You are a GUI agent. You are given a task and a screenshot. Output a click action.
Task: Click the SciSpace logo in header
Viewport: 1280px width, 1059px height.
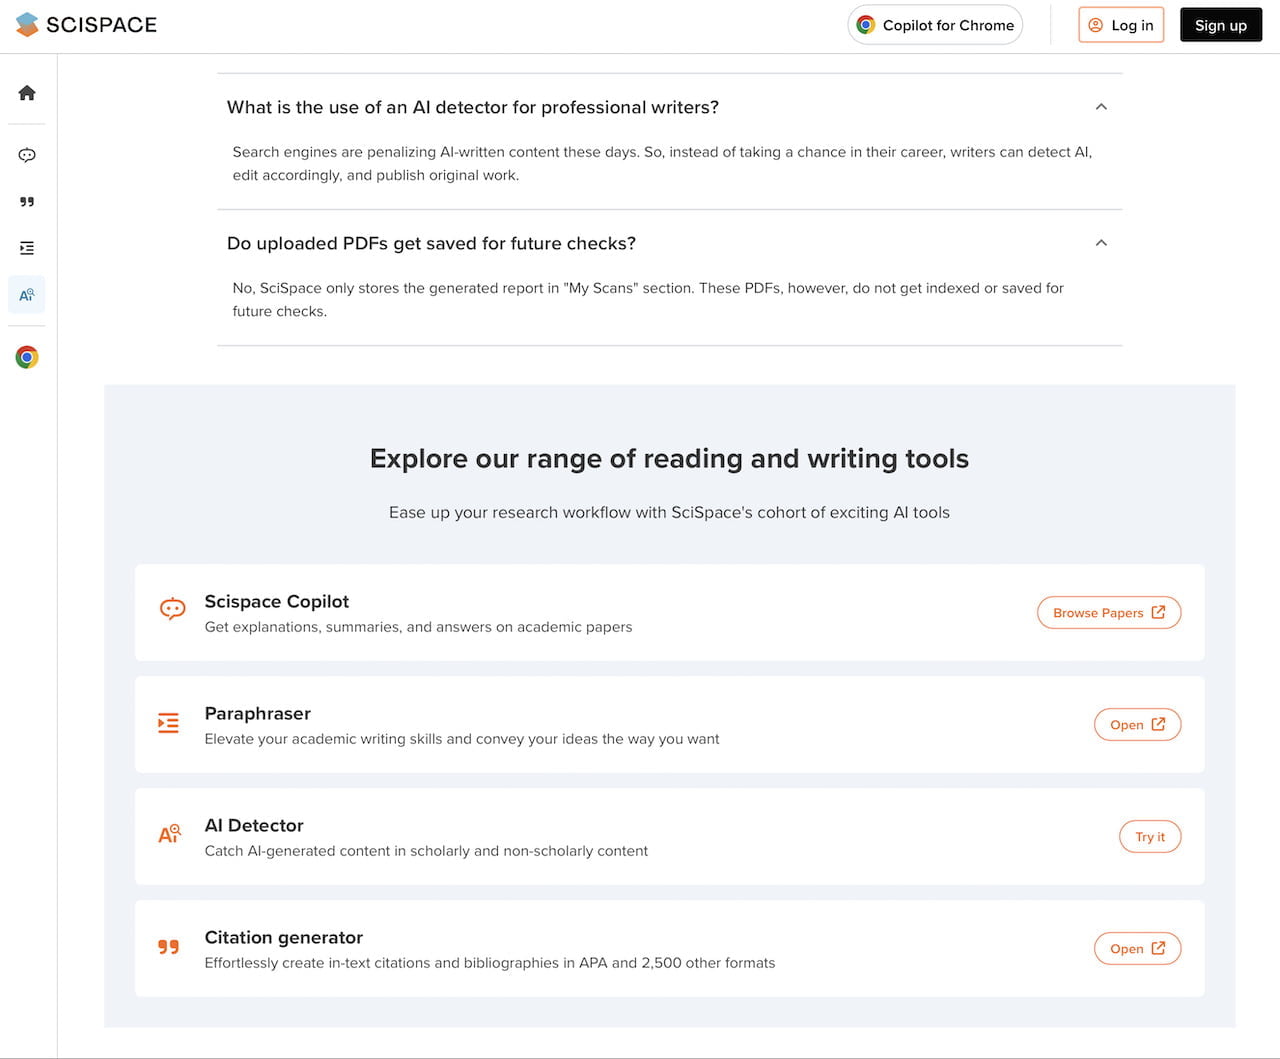(x=87, y=25)
